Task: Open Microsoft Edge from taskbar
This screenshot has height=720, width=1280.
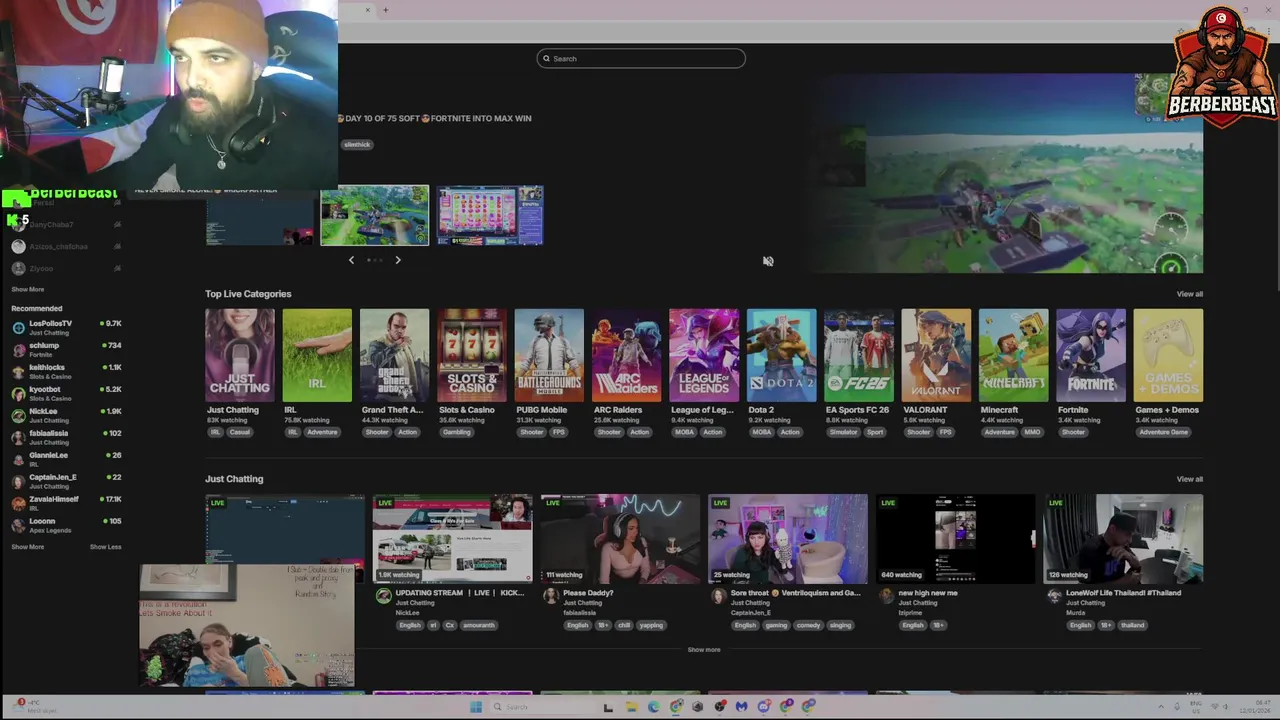Action: (654, 707)
